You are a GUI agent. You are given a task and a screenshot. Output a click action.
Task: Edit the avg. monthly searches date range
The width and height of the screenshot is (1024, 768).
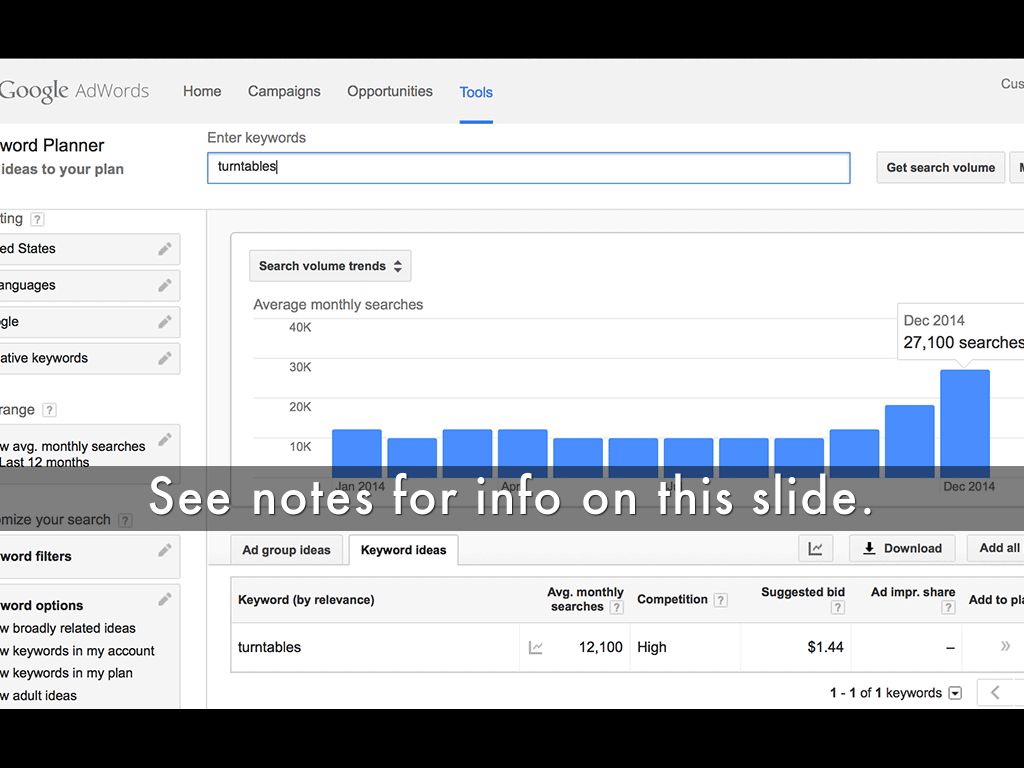click(x=165, y=439)
